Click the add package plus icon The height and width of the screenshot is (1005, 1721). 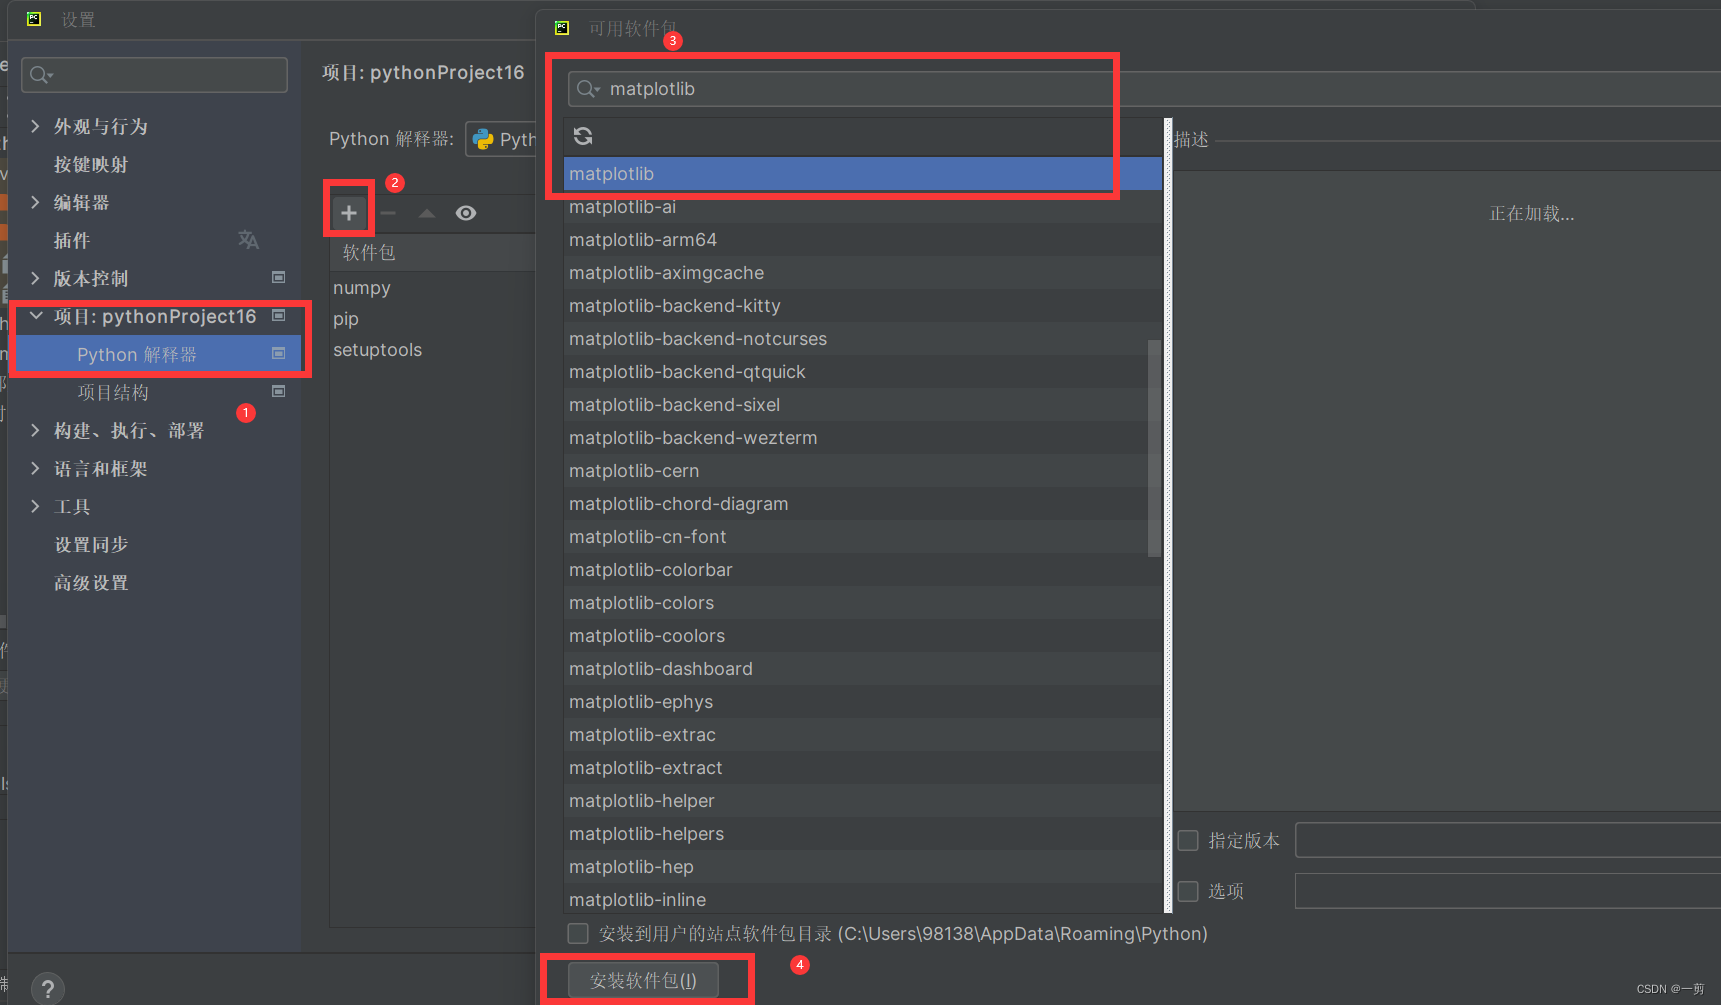pos(348,211)
